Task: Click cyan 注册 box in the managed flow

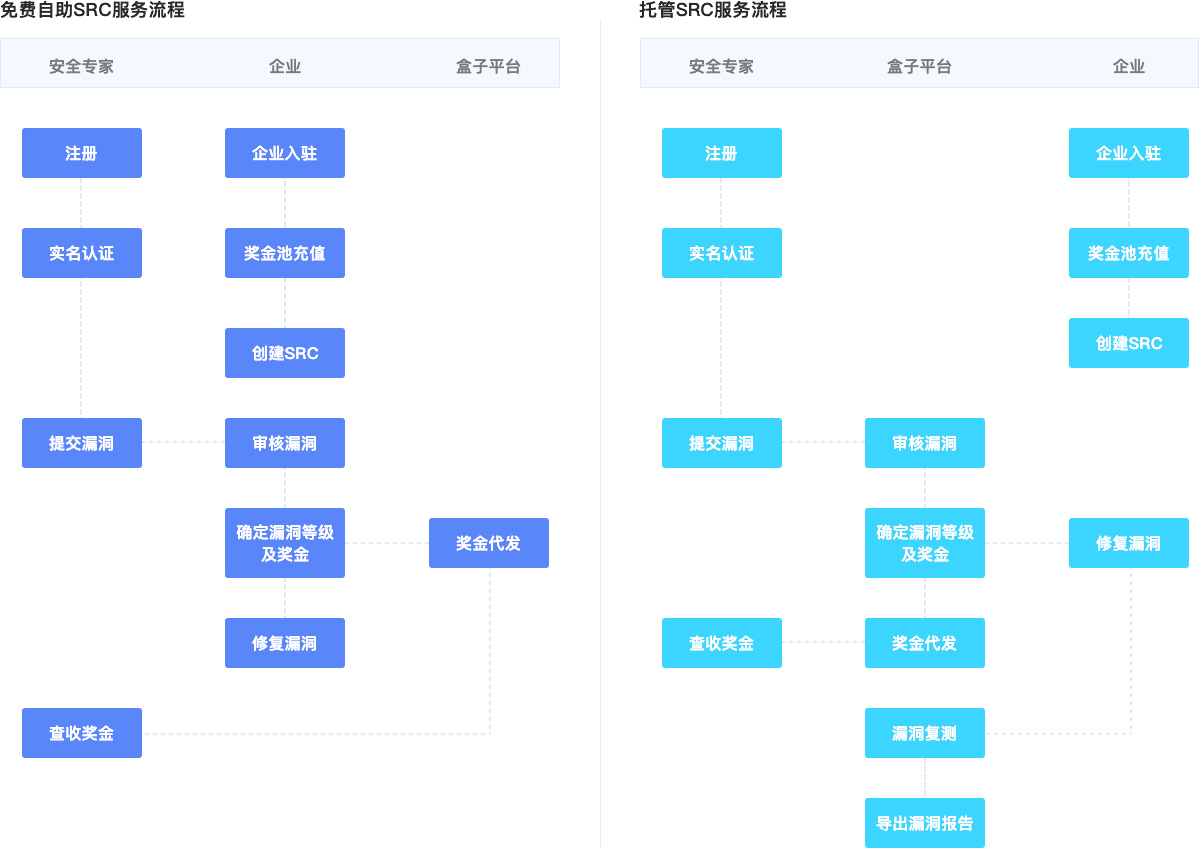Action: tap(721, 153)
